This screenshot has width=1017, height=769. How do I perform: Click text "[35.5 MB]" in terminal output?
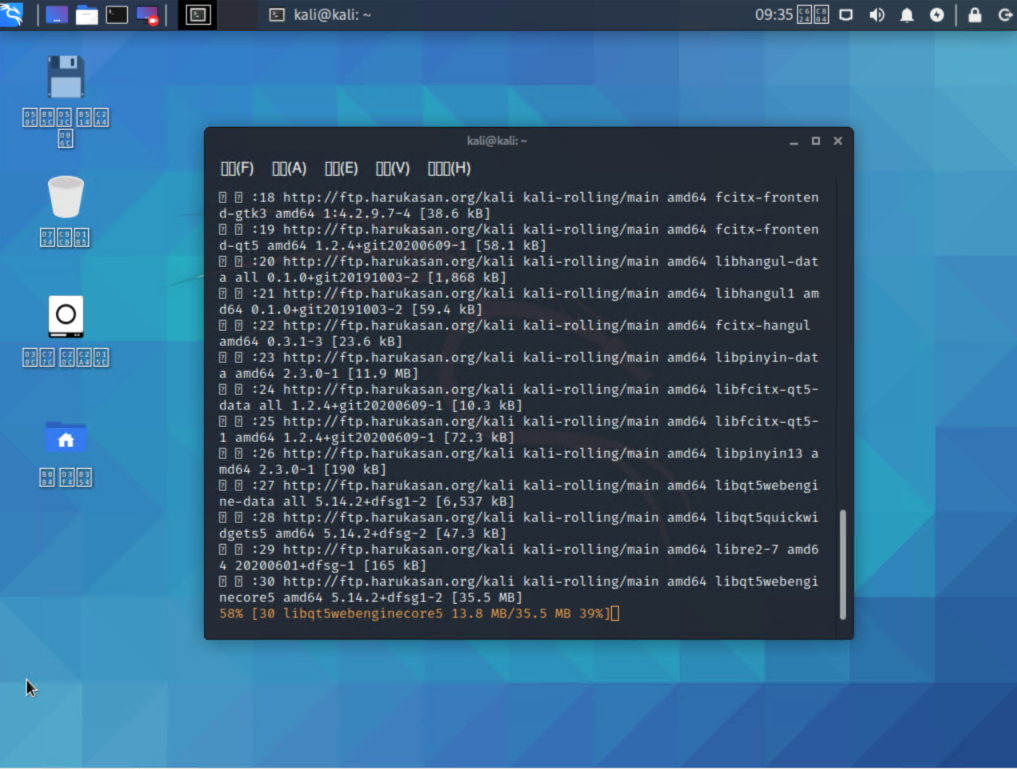[x=487, y=597]
